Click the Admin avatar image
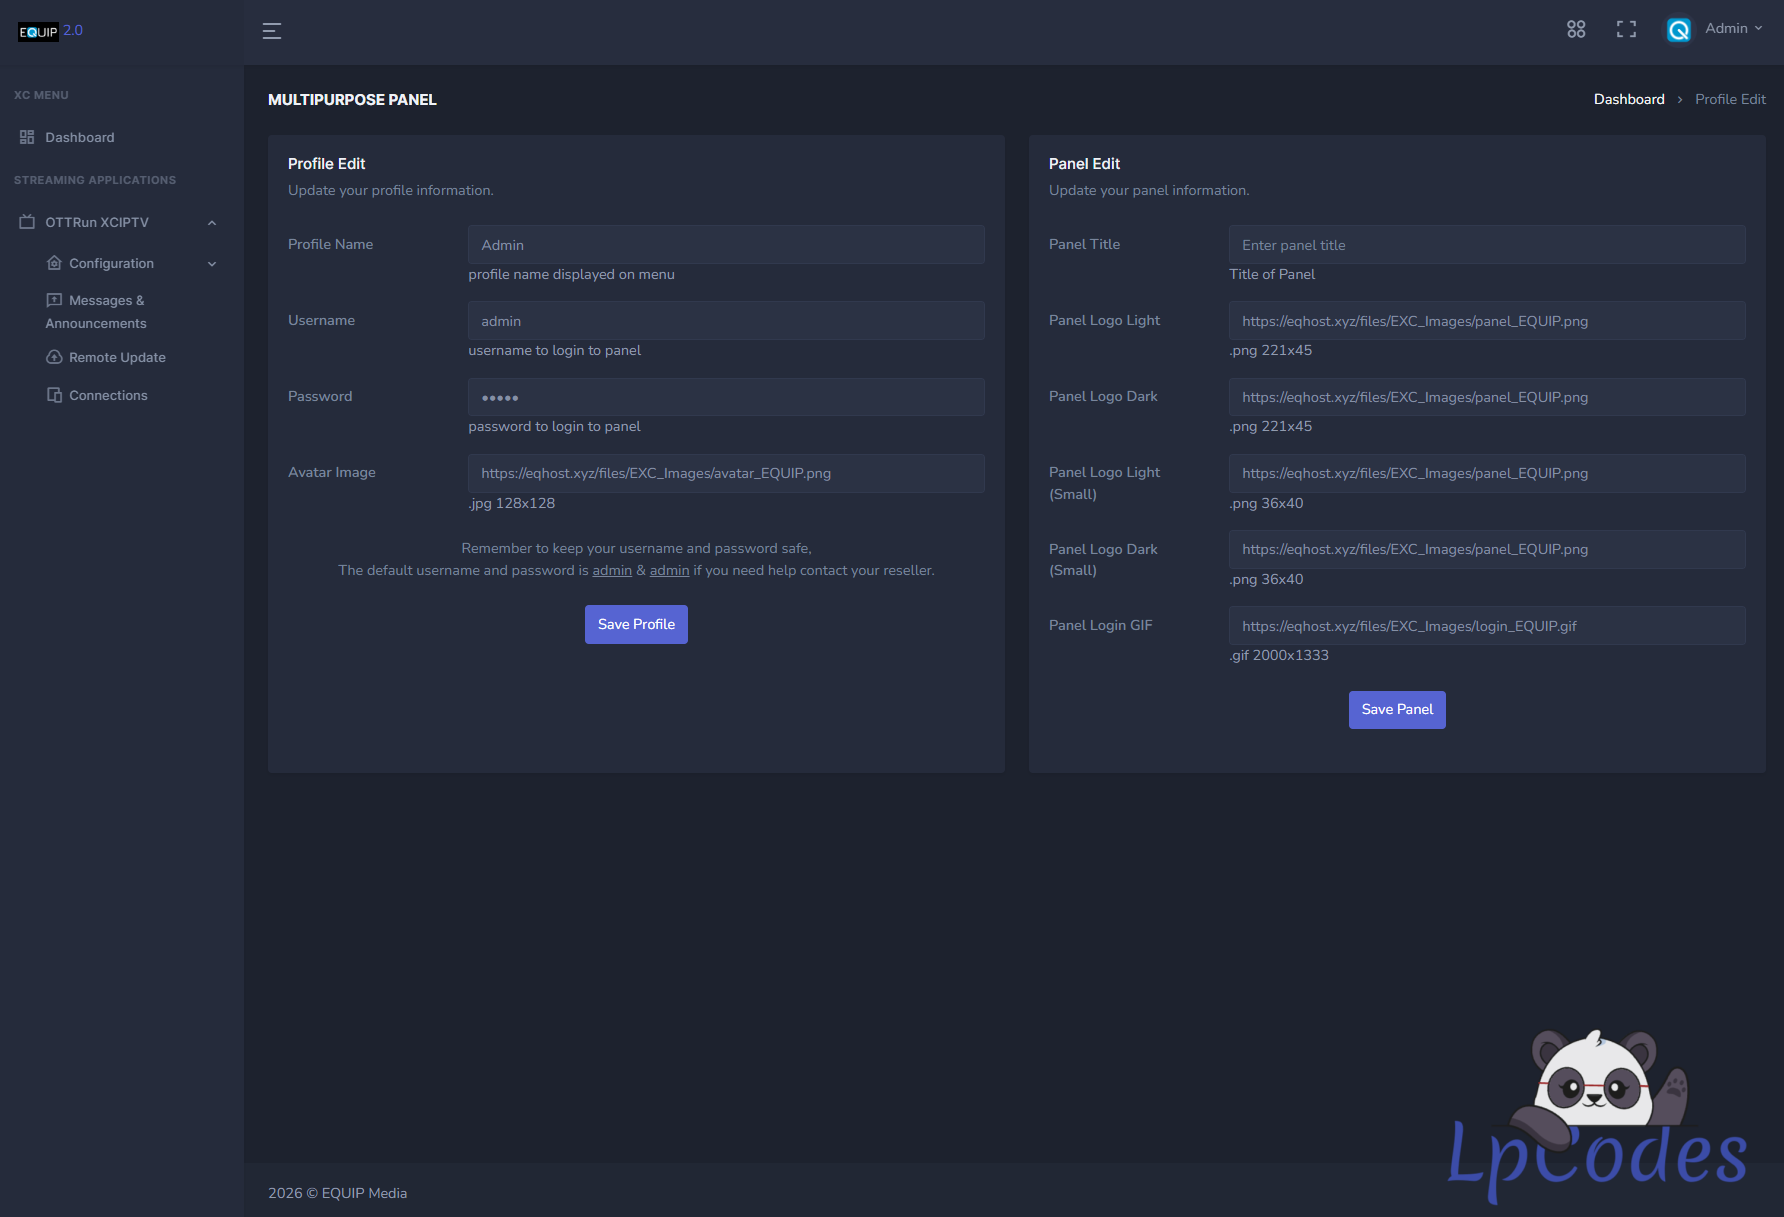The image size is (1784, 1217). pos(1679,30)
